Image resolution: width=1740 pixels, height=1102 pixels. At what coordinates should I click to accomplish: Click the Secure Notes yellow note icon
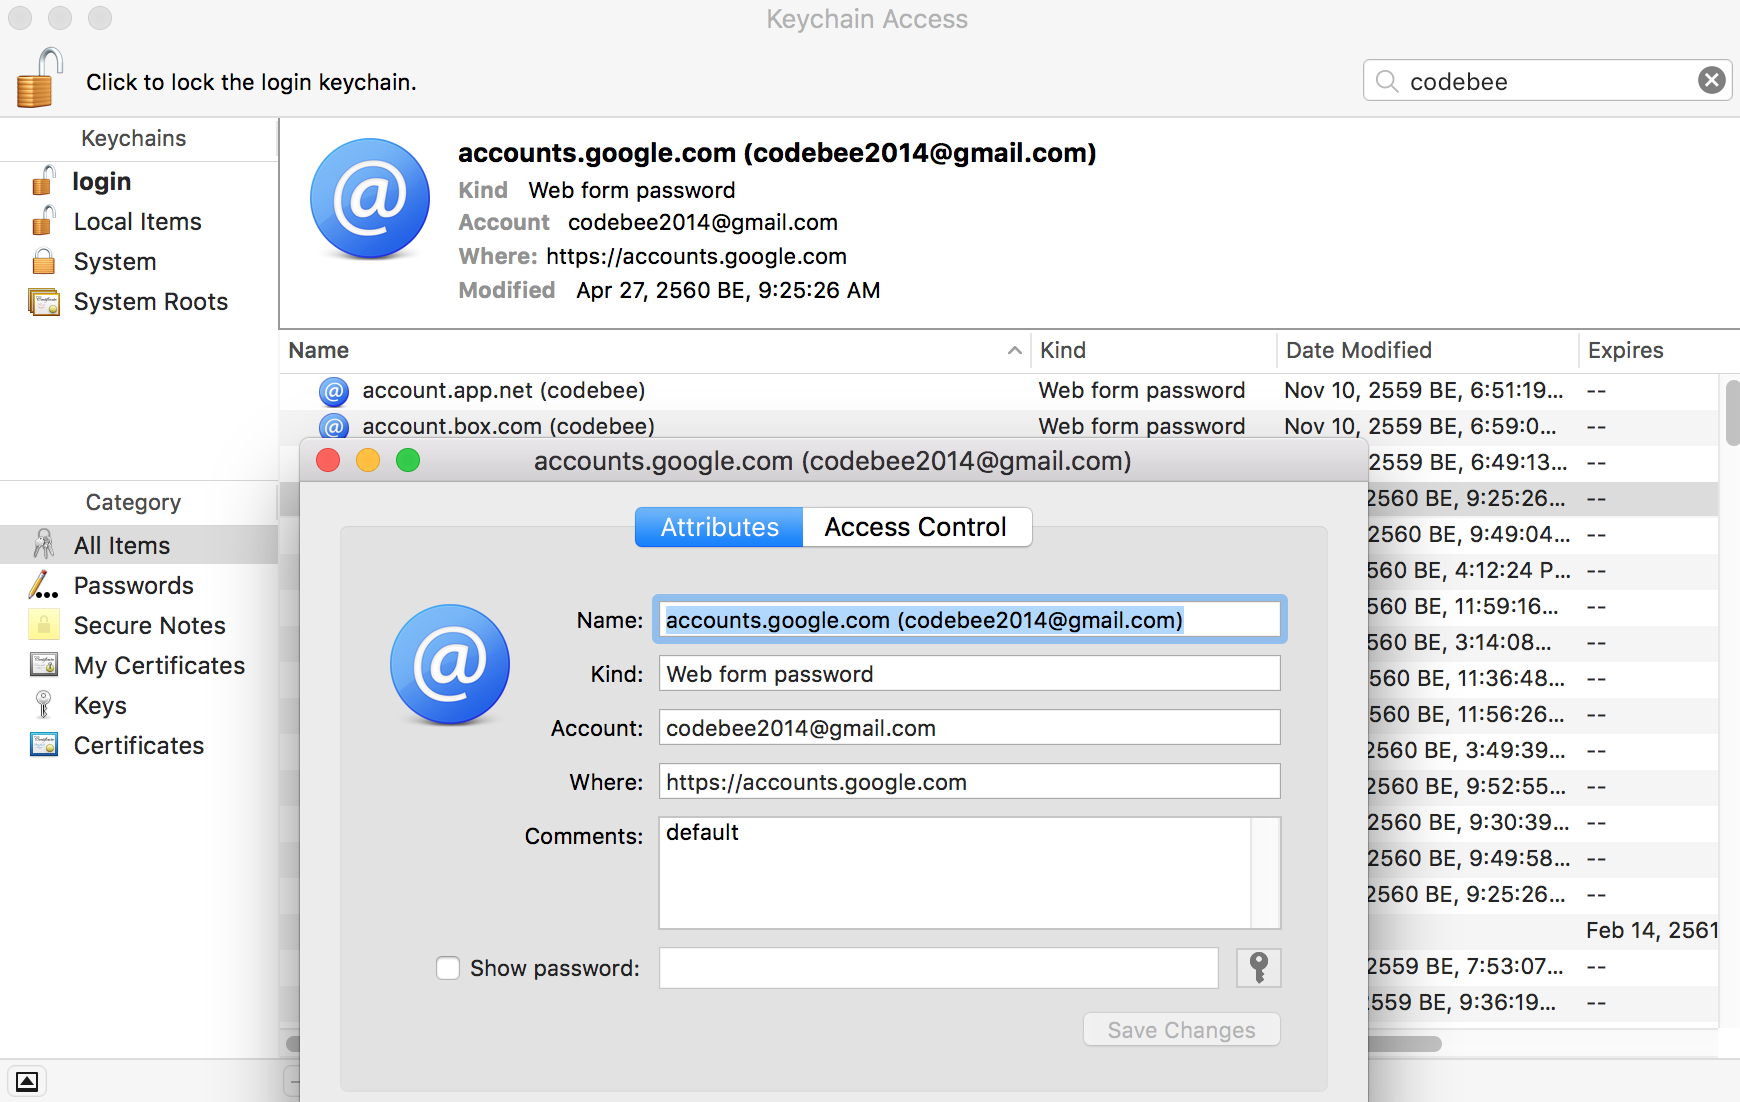[44, 624]
